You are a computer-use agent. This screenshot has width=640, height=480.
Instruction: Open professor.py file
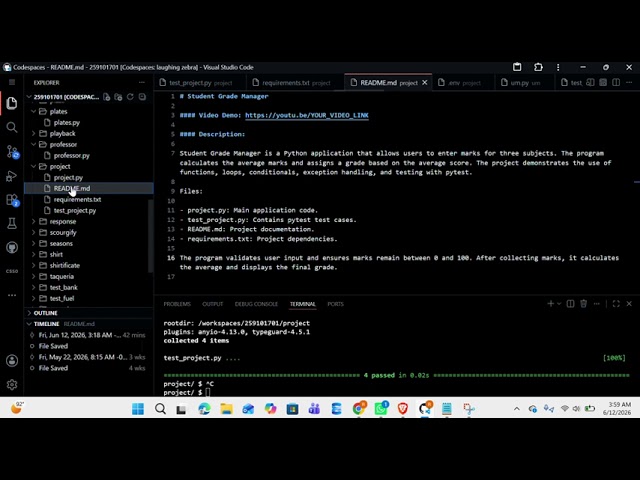tap(71, 156)
